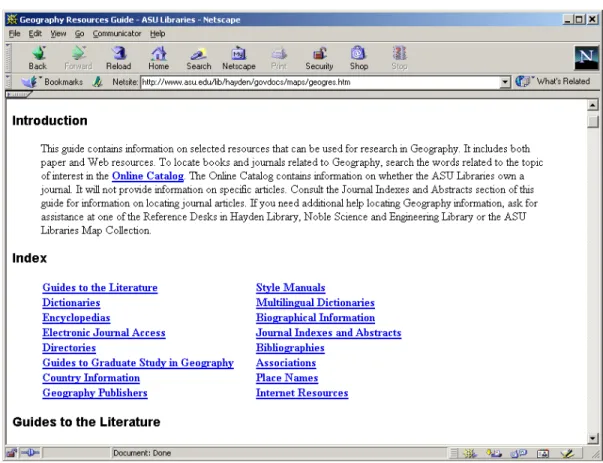Follow the Biographical Information link
Viewport: 603px width, 463px height.
tap(315, 318)
